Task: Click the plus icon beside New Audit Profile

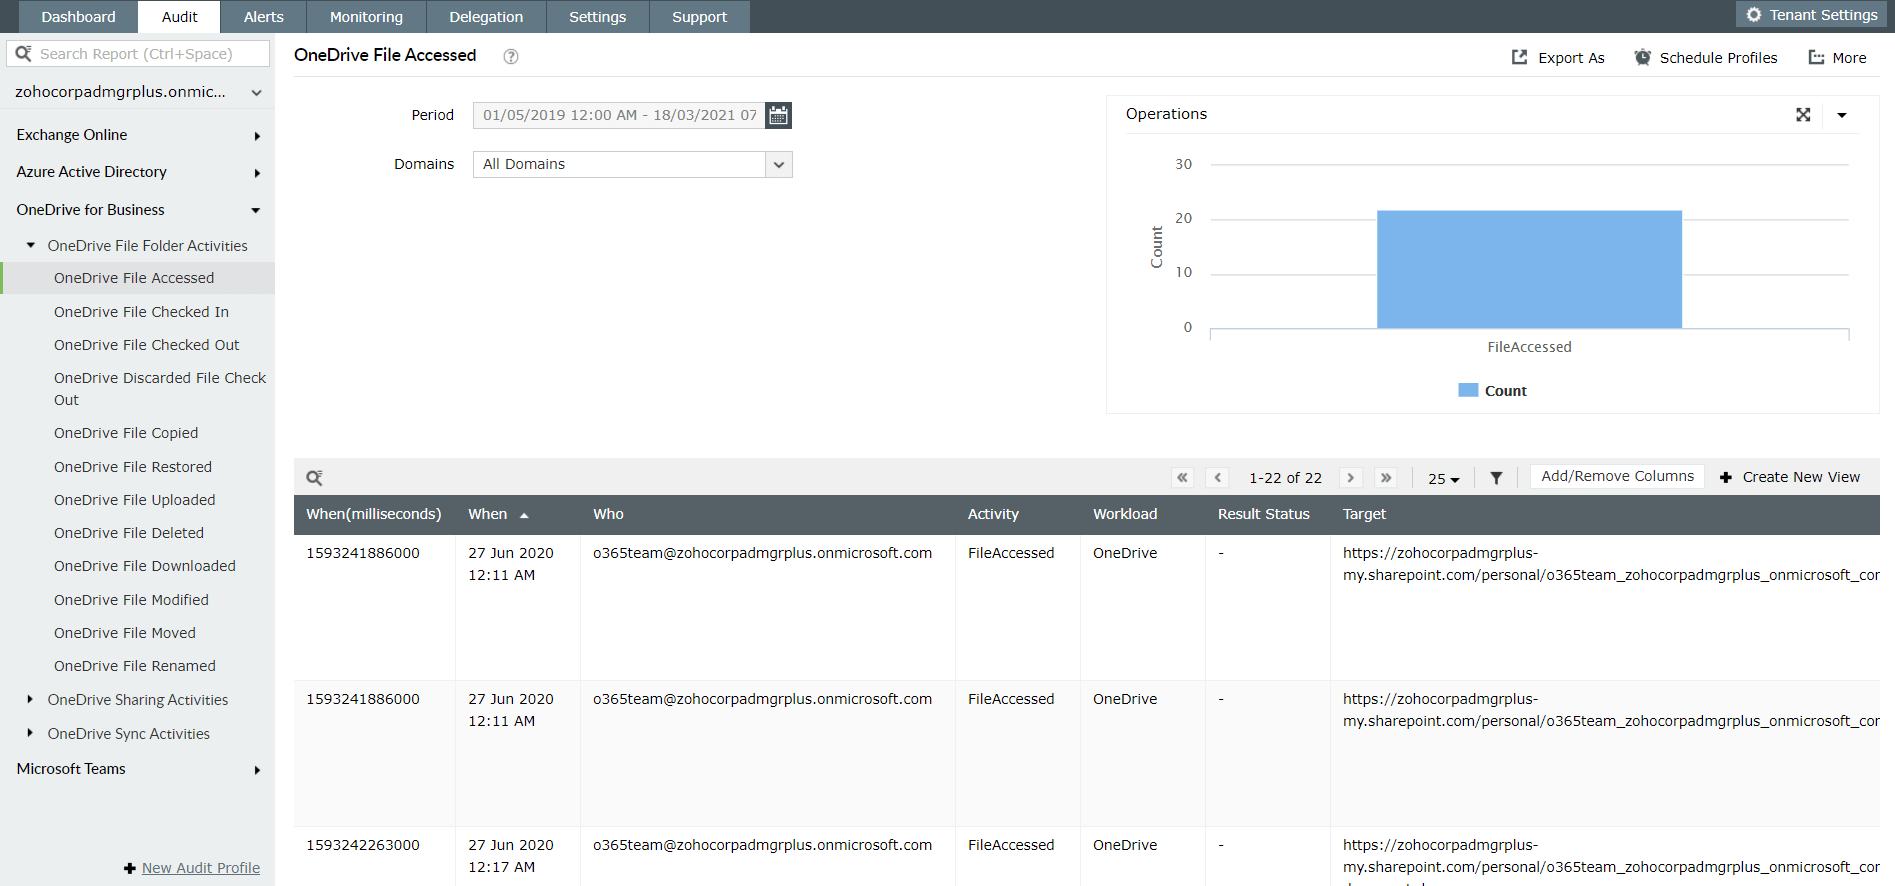Action: pos(129,868)
